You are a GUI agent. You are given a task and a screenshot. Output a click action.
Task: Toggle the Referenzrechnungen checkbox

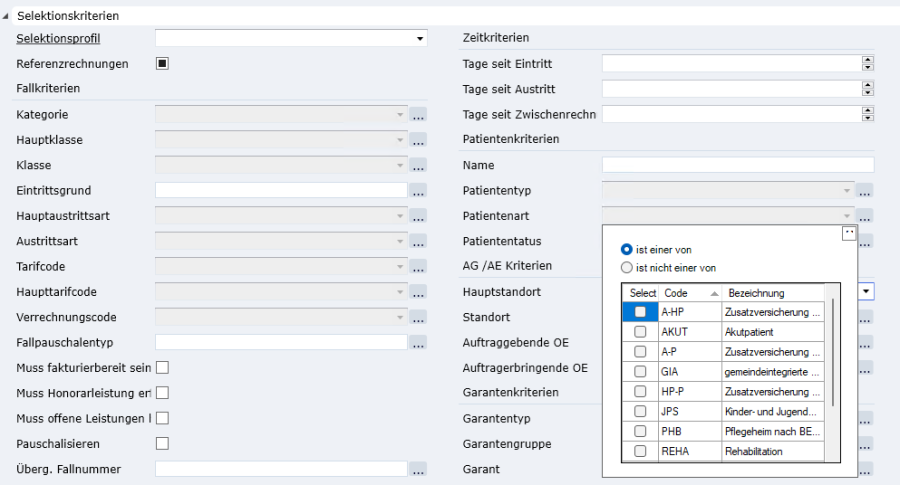pyautogui.click(x=162, y=64)
